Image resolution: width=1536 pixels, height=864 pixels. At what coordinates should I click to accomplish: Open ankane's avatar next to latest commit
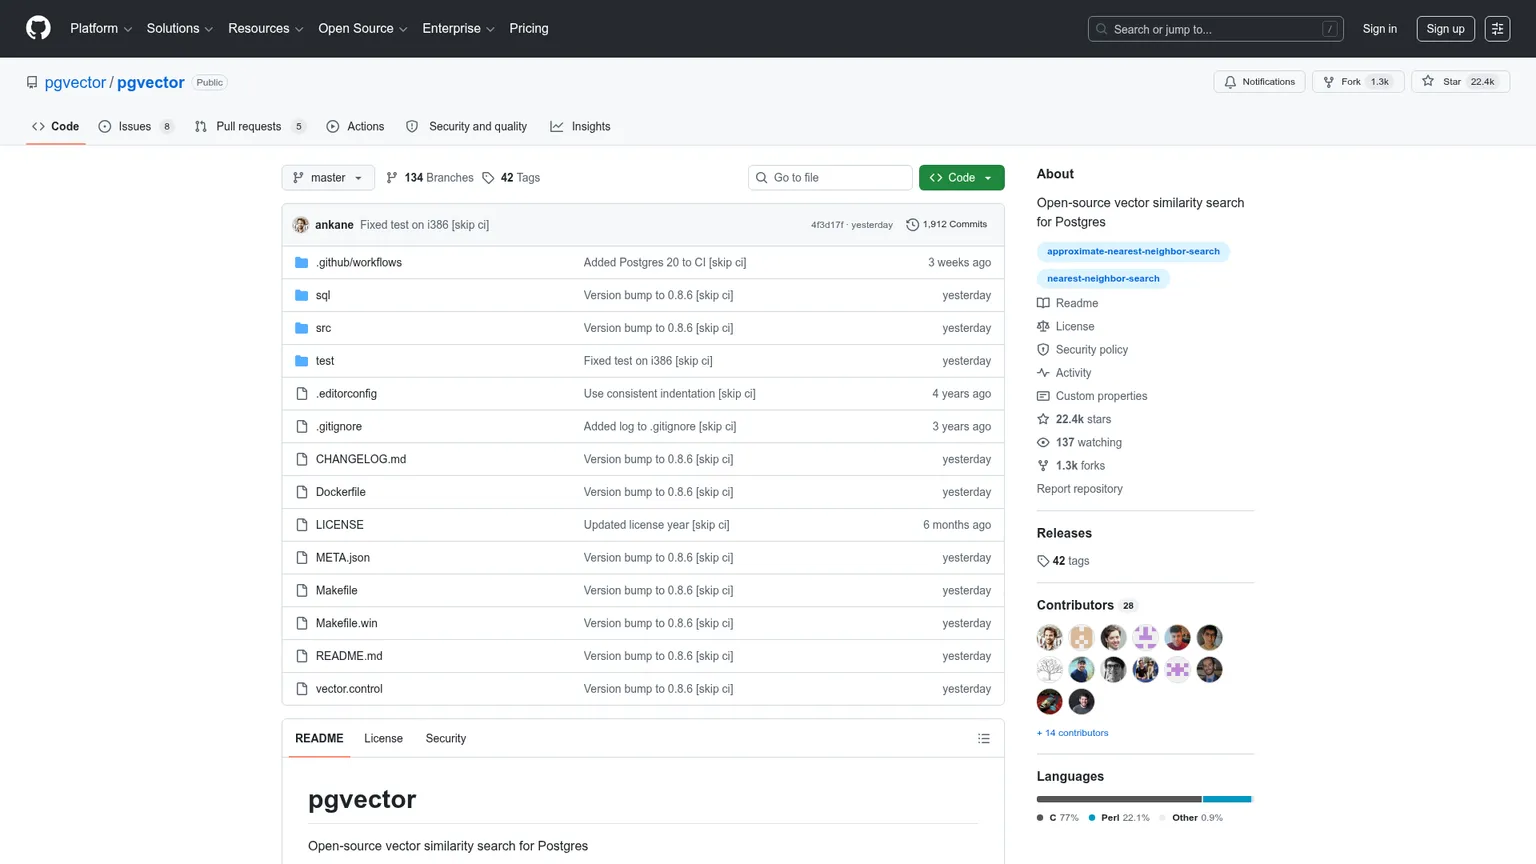pyautogui.click(x=301, y=225)
